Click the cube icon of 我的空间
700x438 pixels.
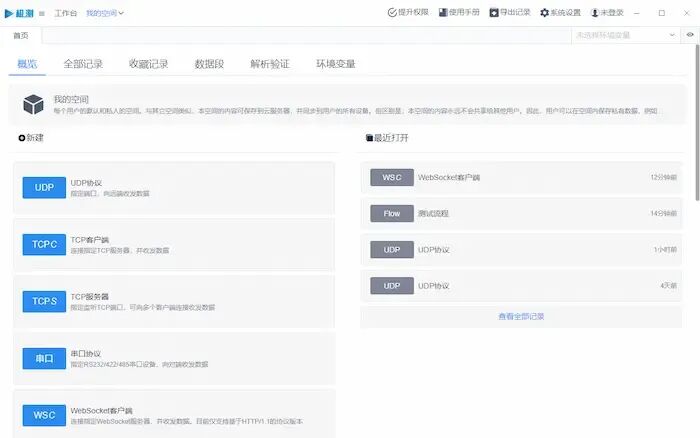coord(33,104)
